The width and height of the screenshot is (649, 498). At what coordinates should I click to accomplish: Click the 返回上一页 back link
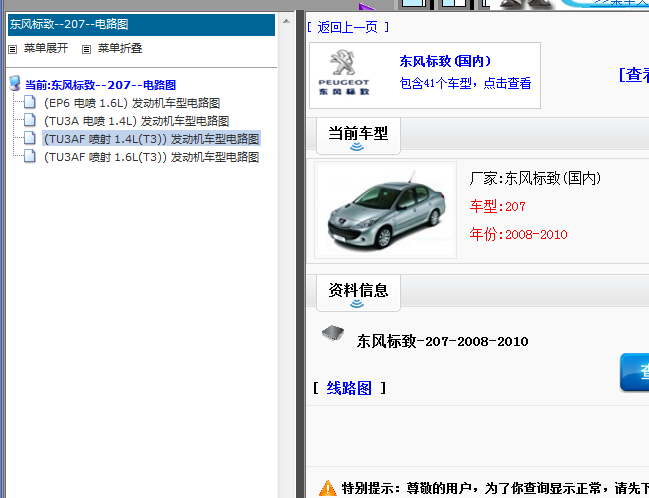(x=347, y=27)
